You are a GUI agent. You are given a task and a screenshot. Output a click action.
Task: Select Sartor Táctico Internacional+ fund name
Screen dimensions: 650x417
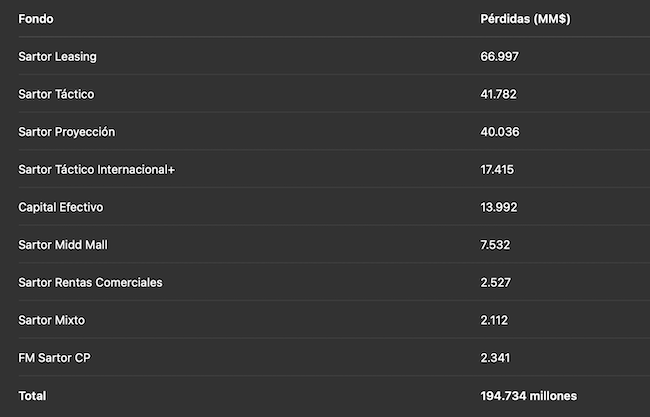(96, 170)
